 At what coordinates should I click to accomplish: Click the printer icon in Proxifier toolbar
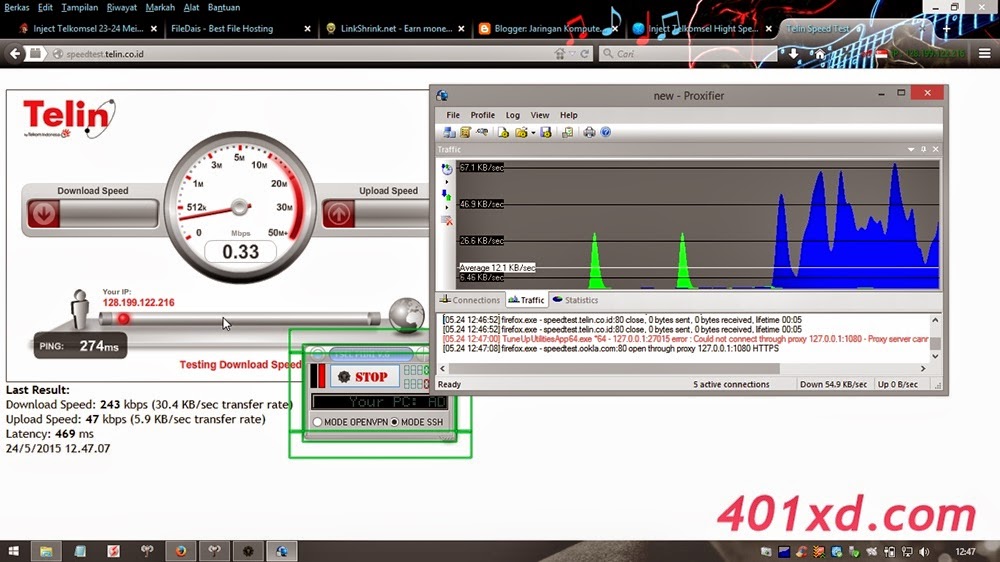tap(589, 132)
